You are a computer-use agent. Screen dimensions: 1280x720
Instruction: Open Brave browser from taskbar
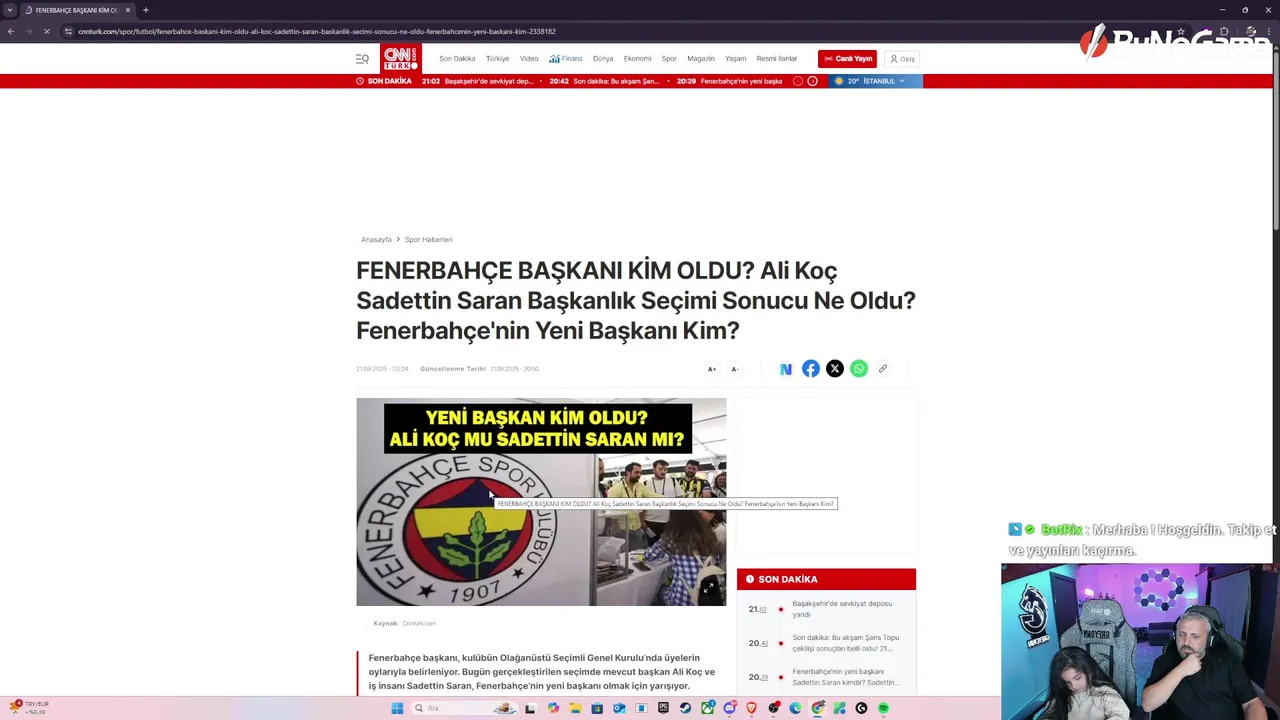click(x=751, y=708)
